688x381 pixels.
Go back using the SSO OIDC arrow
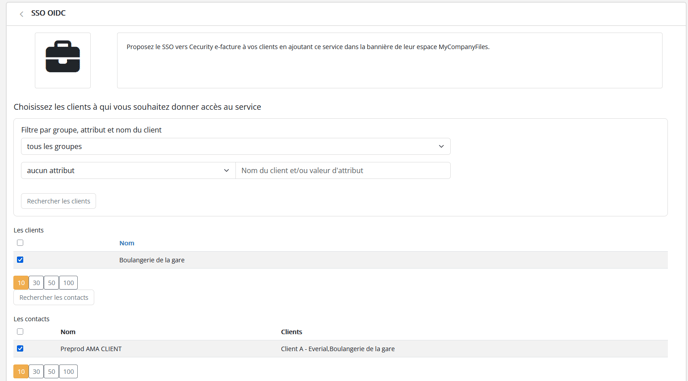21,14
